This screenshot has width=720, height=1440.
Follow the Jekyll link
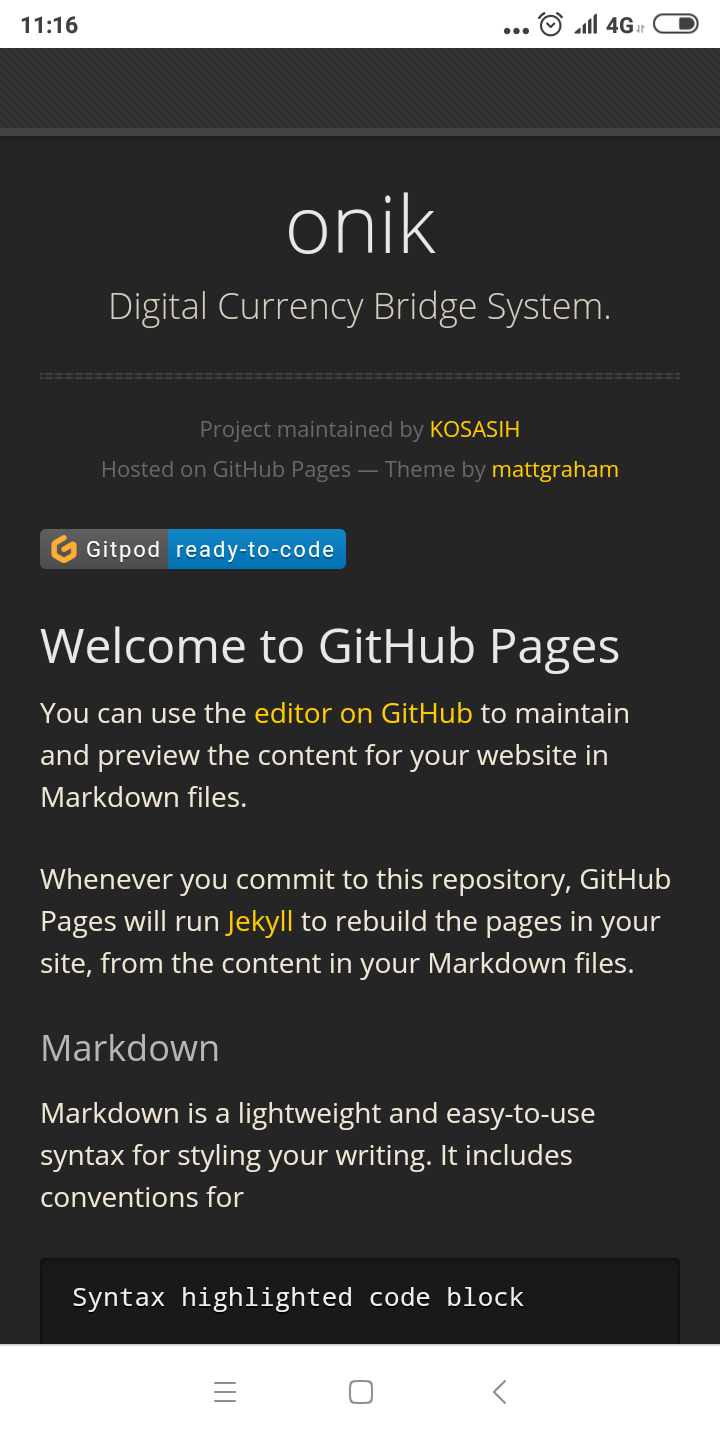pyautogui.click(x=260, y=922)
